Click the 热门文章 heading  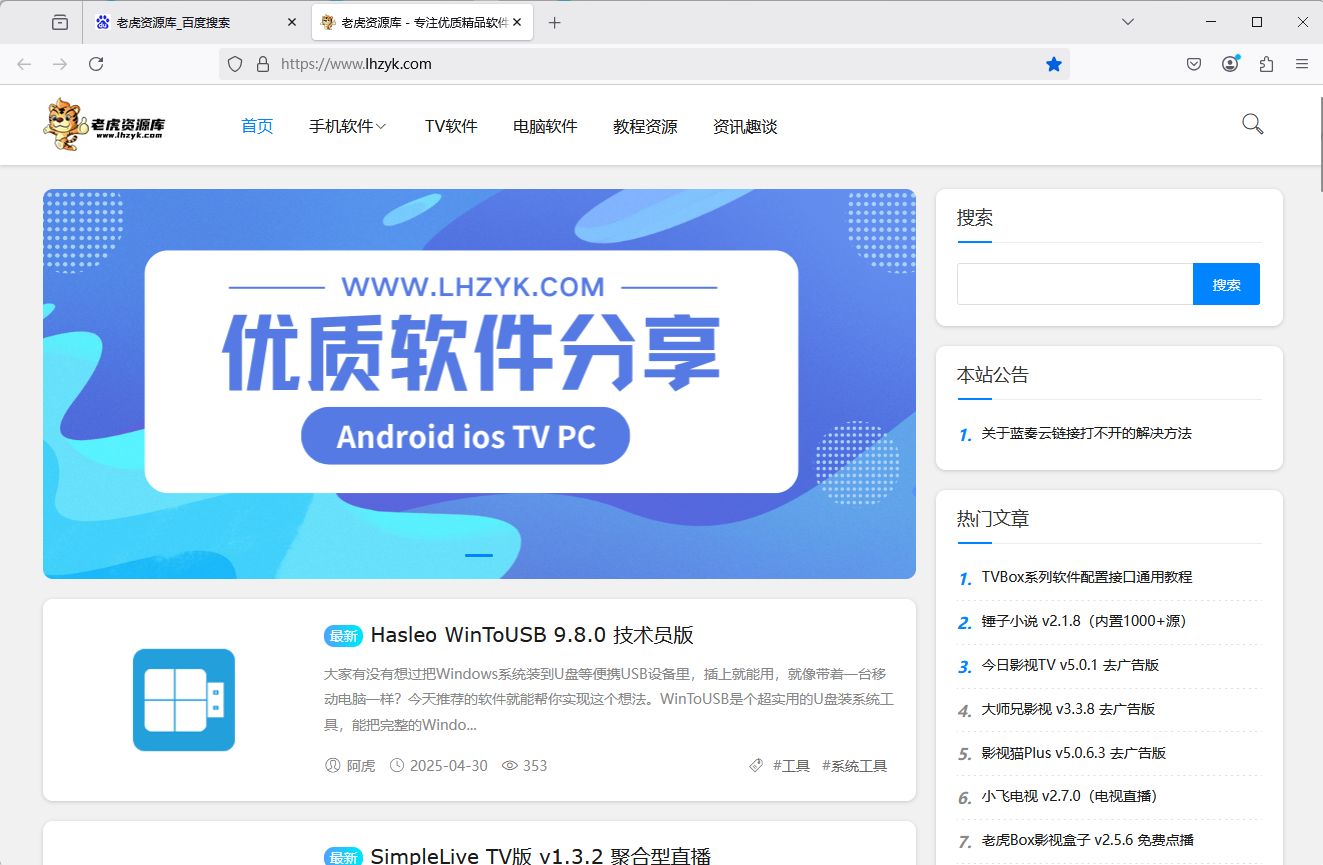coord(993,519)
